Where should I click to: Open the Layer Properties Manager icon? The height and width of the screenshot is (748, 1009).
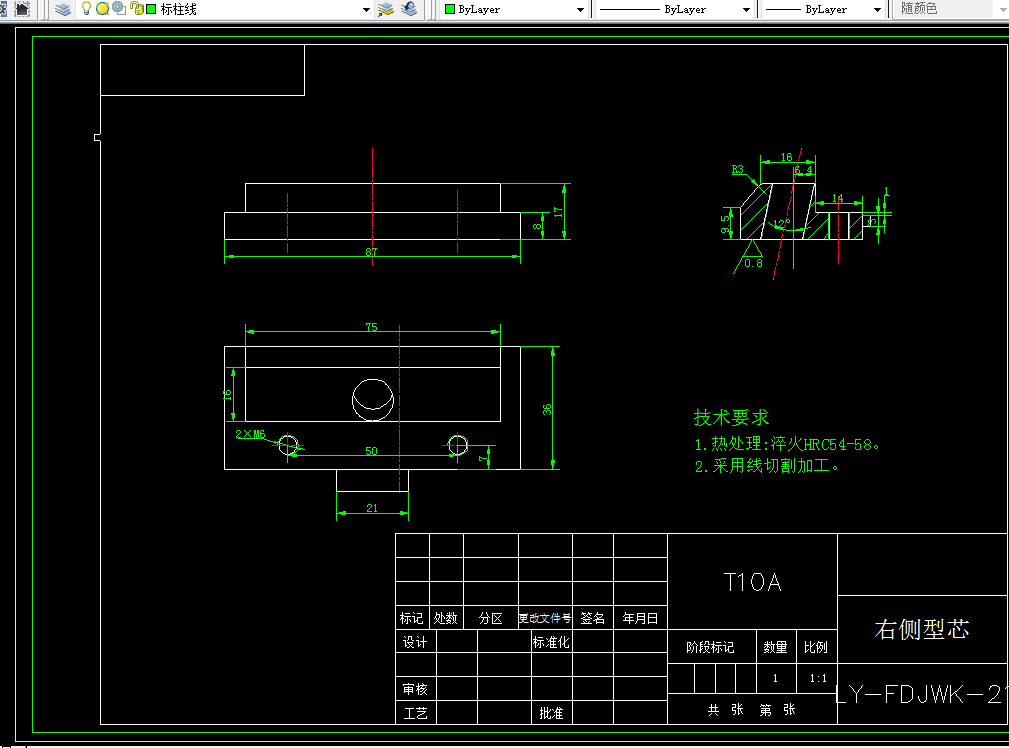(x=62, y=9)
